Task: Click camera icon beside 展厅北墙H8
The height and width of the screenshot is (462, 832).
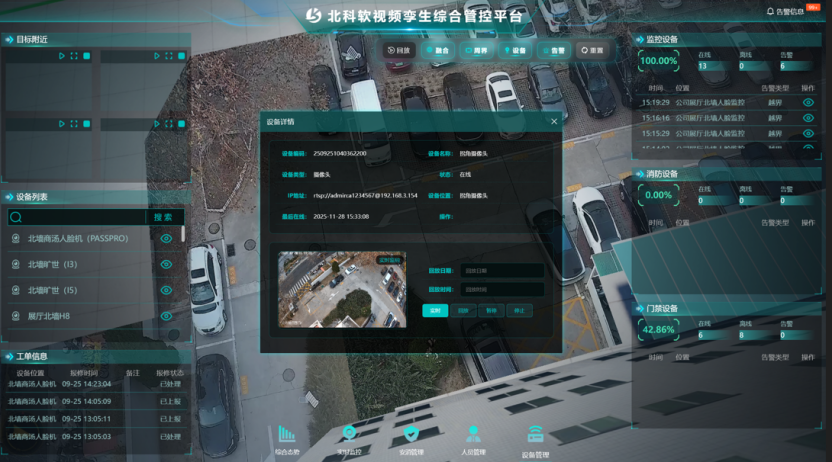Action: [16, 316]
